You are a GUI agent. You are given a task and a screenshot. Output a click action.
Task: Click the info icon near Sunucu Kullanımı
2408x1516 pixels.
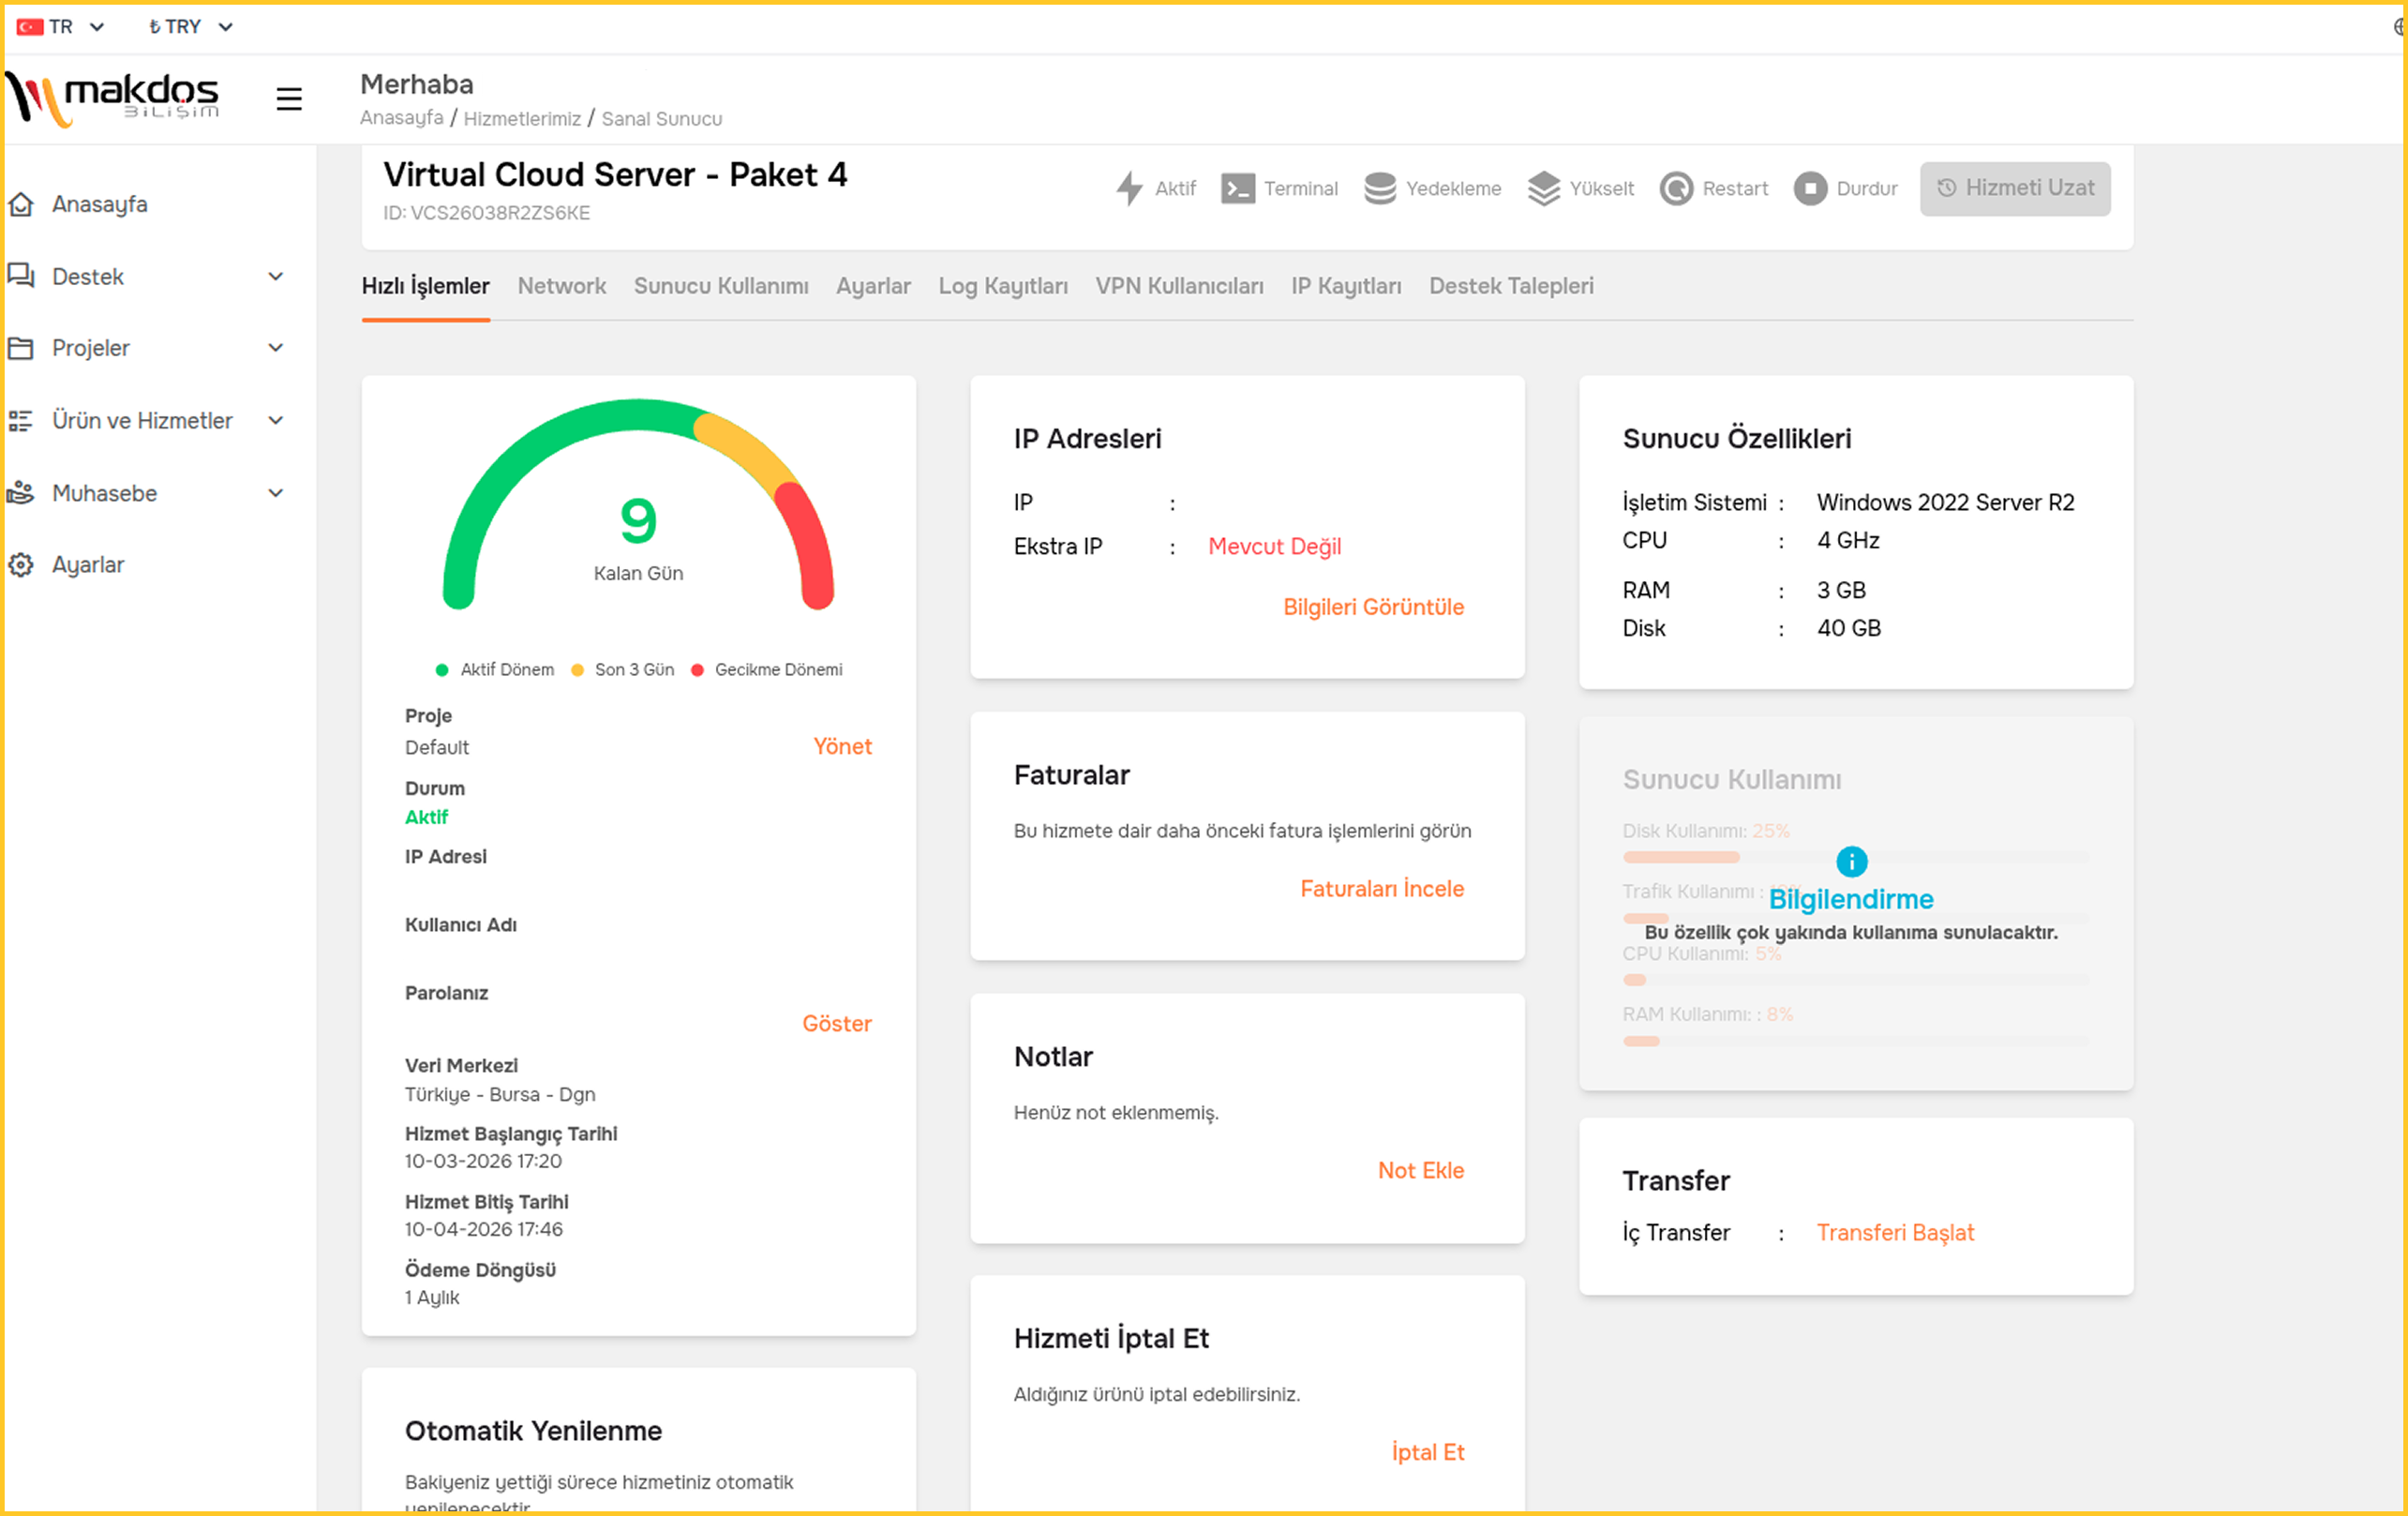(x=1852, y=860)
